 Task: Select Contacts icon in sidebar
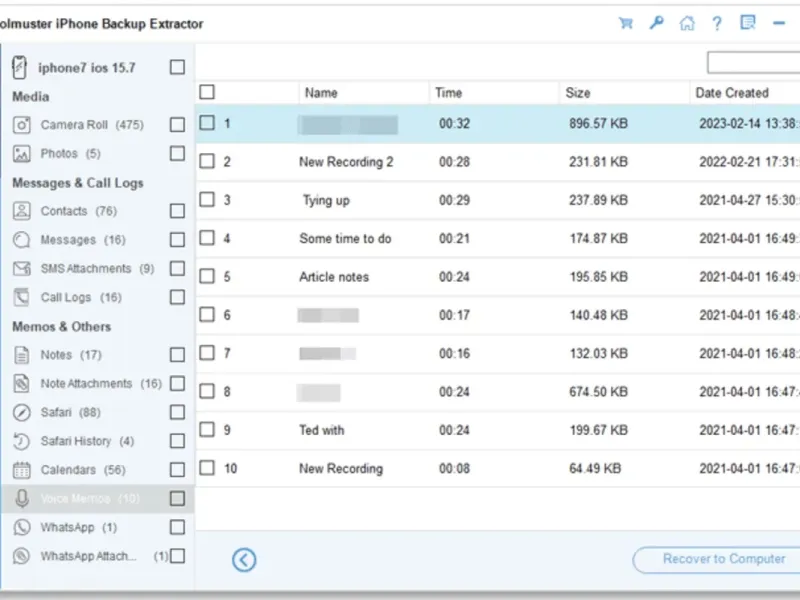21,211
